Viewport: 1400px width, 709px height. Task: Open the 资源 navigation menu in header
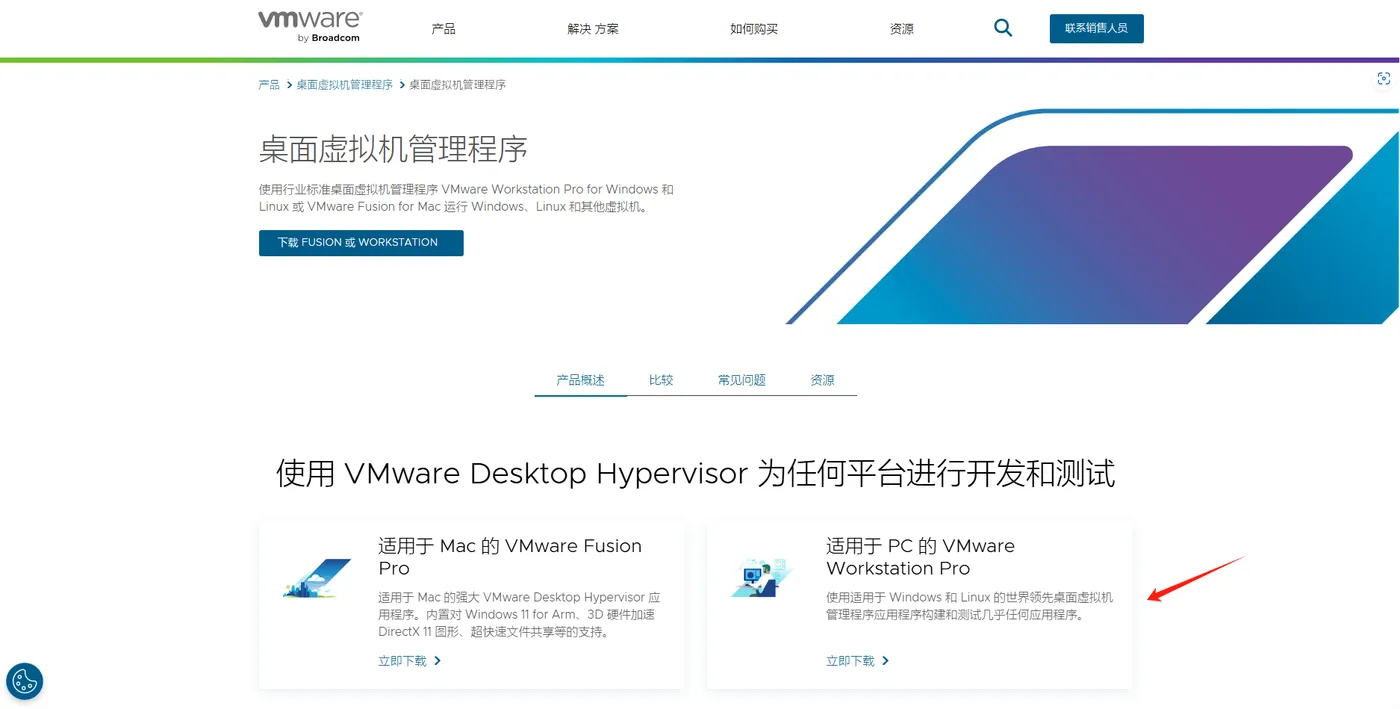(x=902, y=29)
